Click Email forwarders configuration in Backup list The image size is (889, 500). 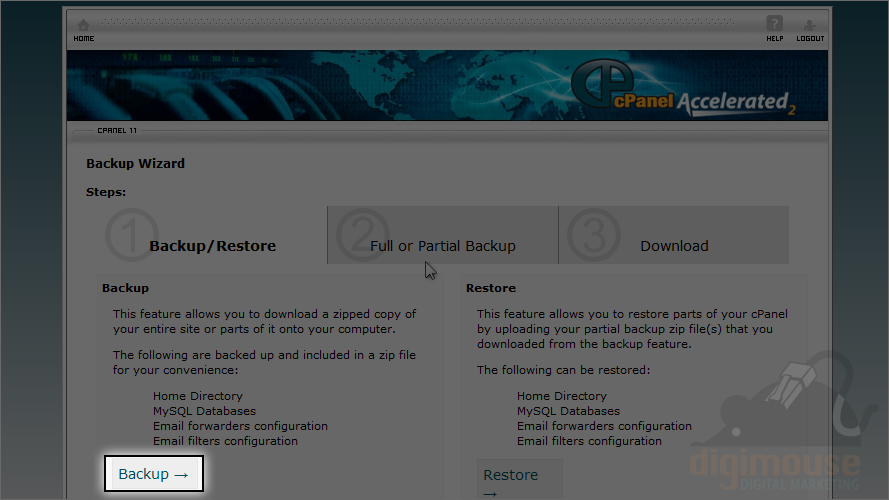click(240, 426)
